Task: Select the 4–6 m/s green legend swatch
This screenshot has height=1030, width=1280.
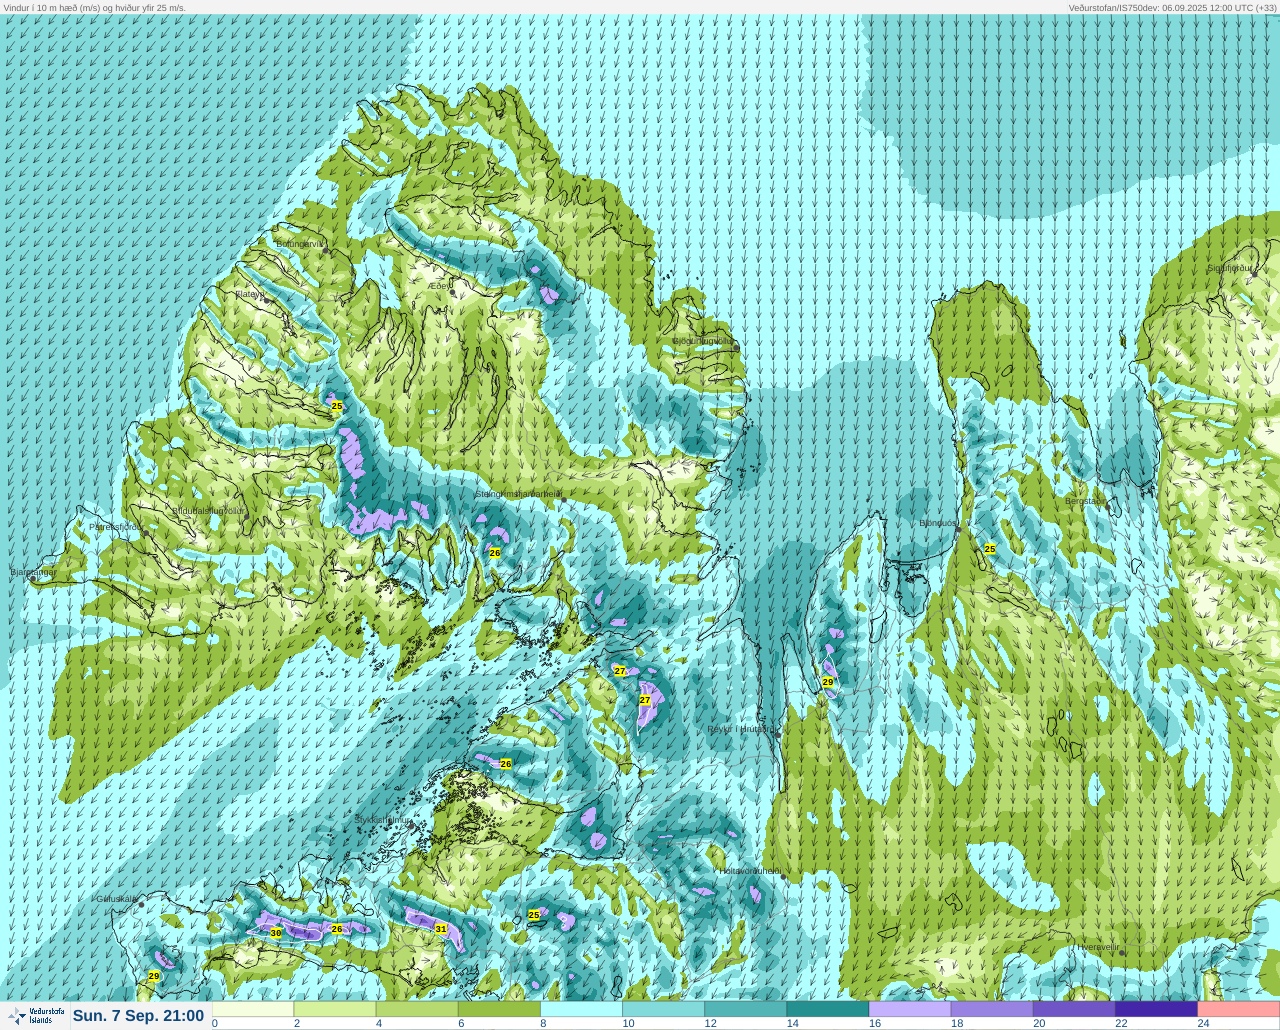Action: 418,1009
